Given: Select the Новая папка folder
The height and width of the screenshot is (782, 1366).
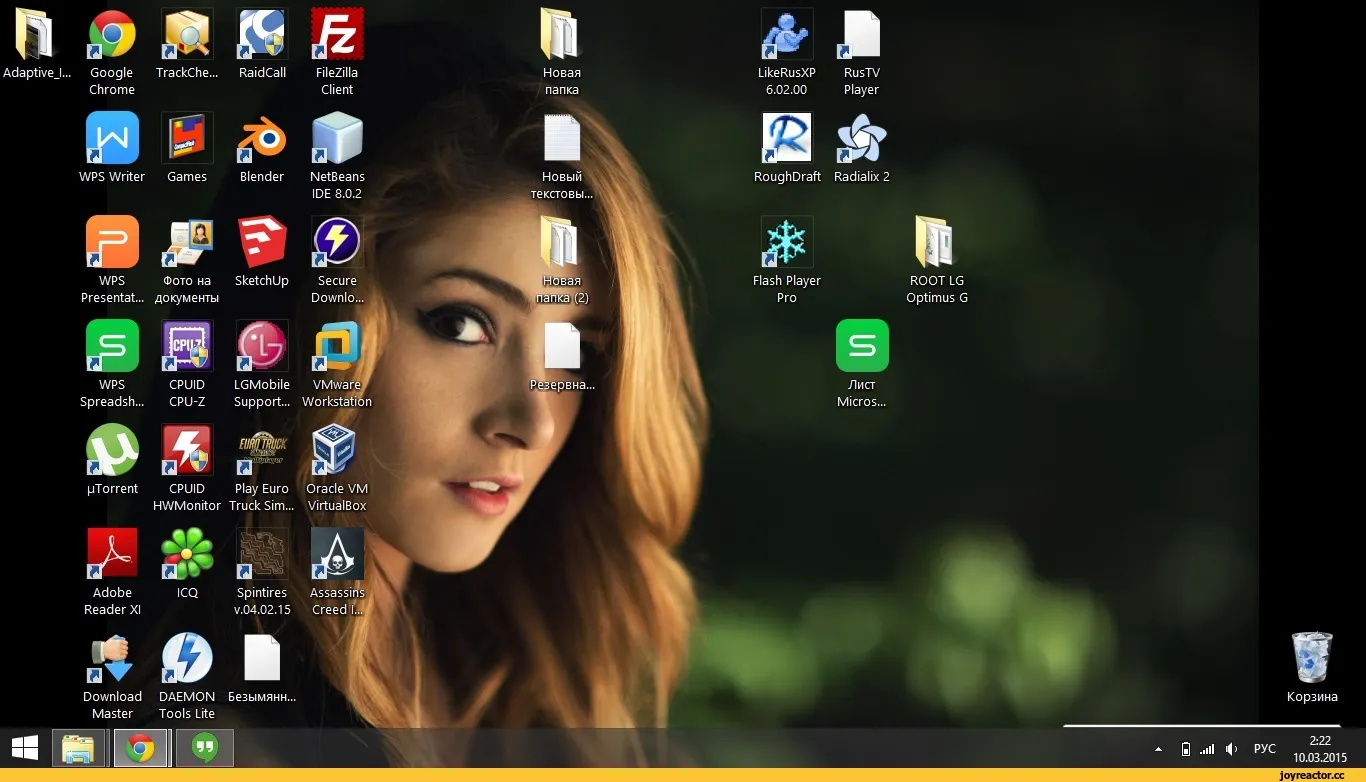Looking at the screenshot, I should (x=562, y=35).
